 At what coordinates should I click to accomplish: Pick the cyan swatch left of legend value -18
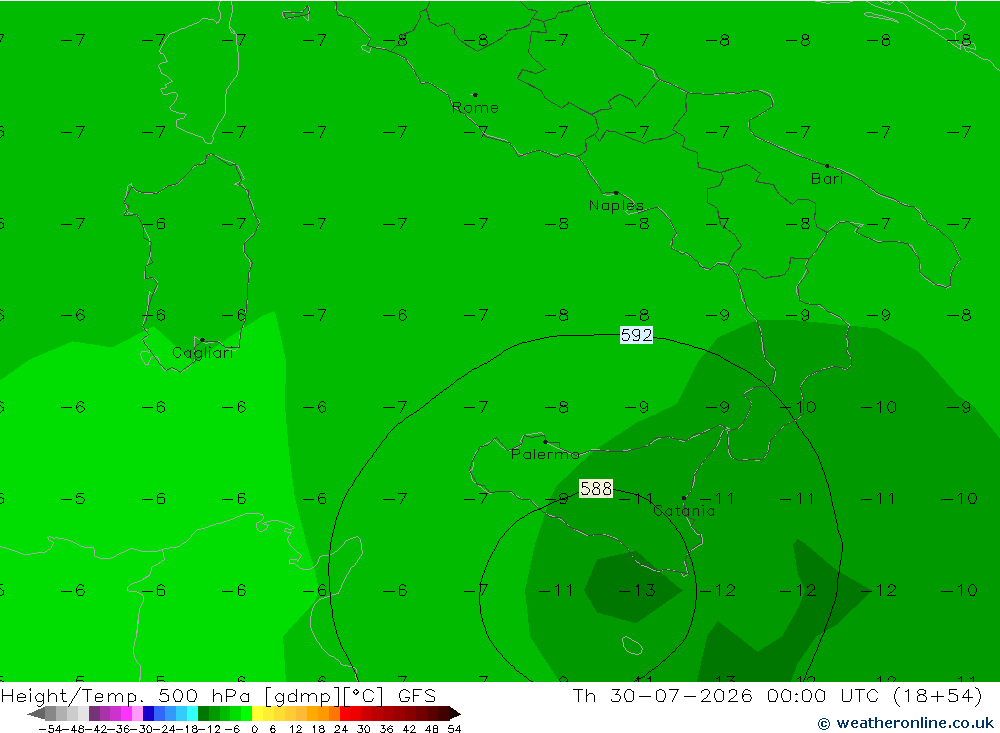[192, 713]
